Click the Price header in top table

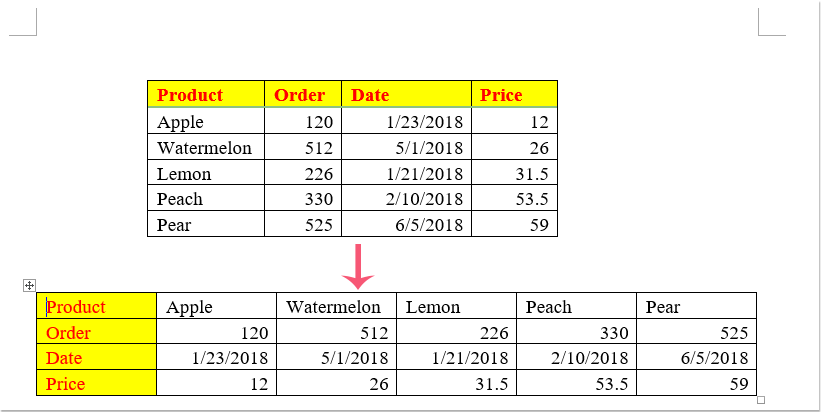click(501, 95)
